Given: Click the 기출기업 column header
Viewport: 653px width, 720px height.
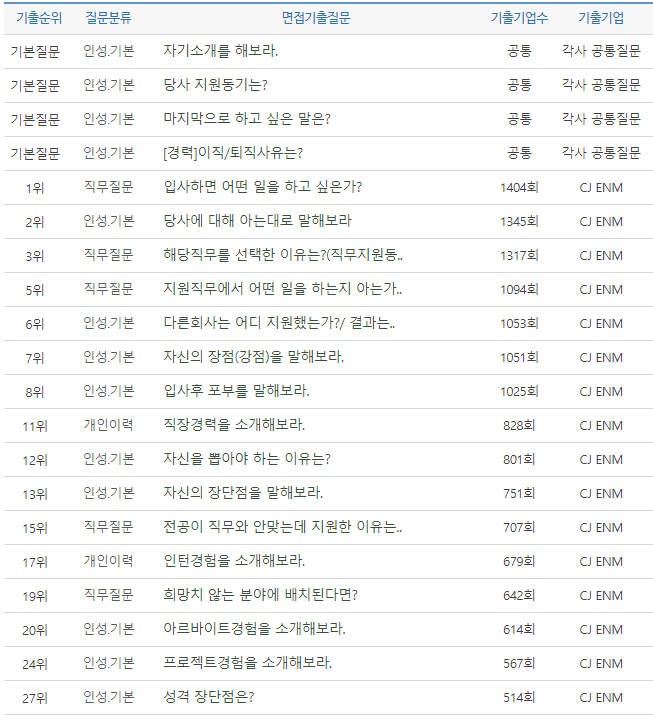Looking at the screenshot, I should (601, 18).
